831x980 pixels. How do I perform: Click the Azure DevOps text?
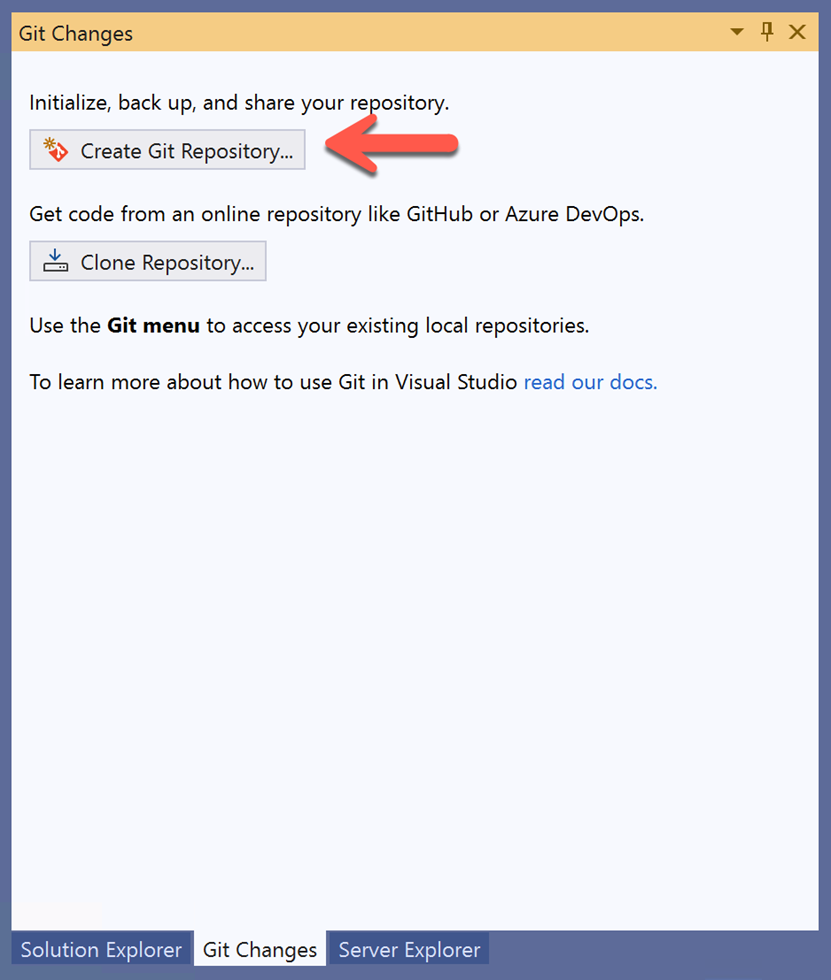[574, 214]
